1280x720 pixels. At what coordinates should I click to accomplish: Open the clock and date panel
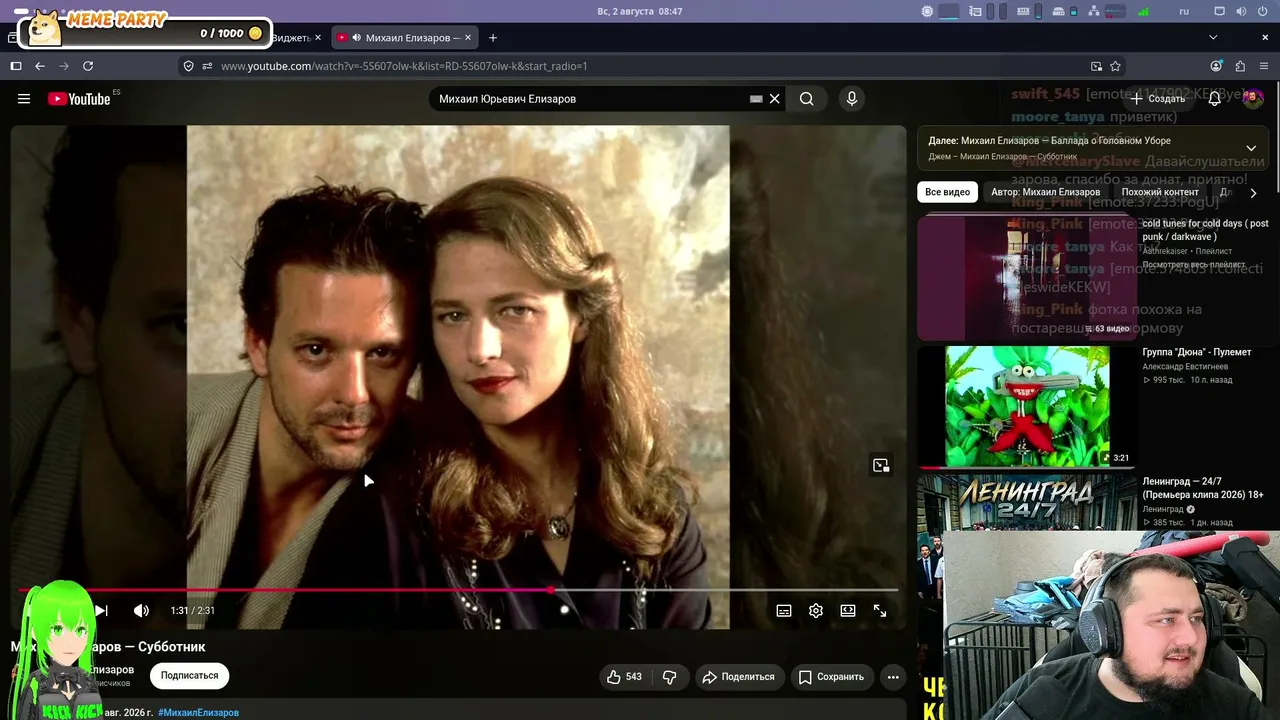640,11
